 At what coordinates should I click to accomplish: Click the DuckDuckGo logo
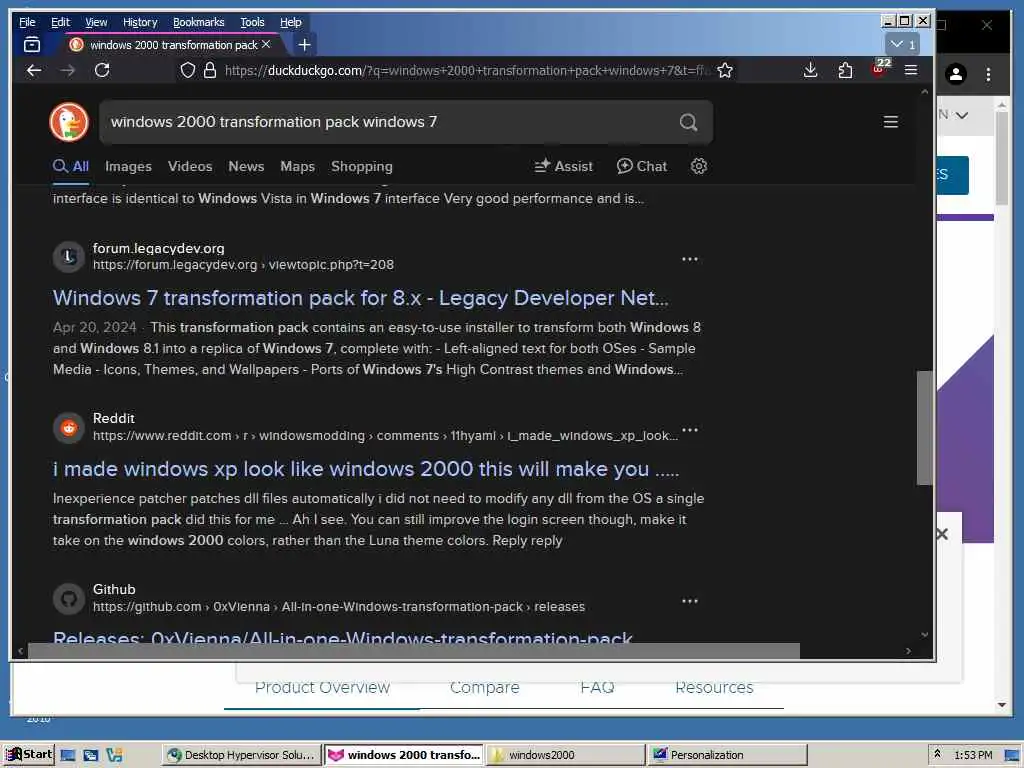[69, 121]
